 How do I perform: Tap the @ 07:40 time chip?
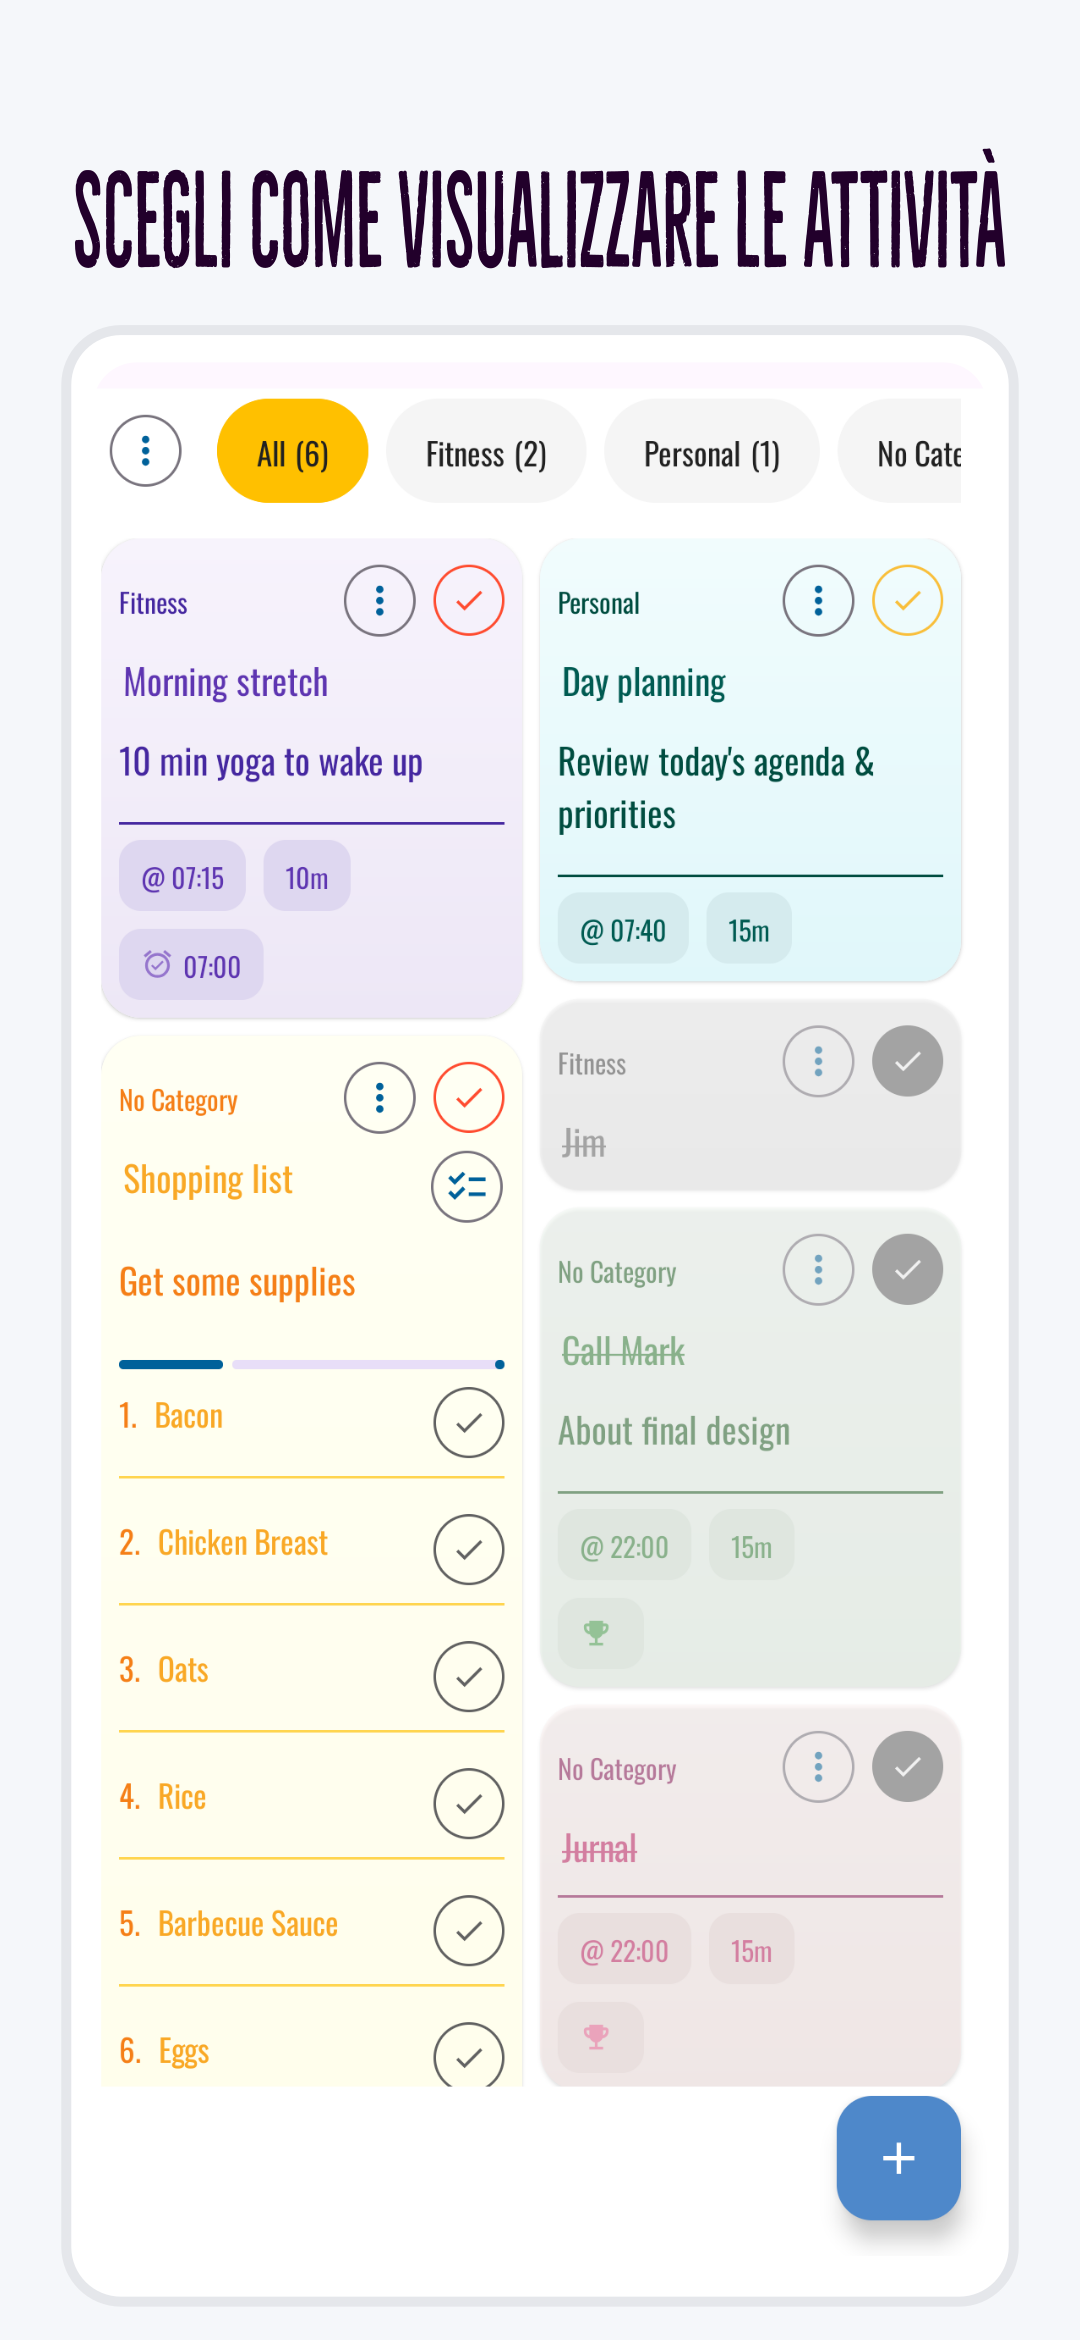coord(623,931)
